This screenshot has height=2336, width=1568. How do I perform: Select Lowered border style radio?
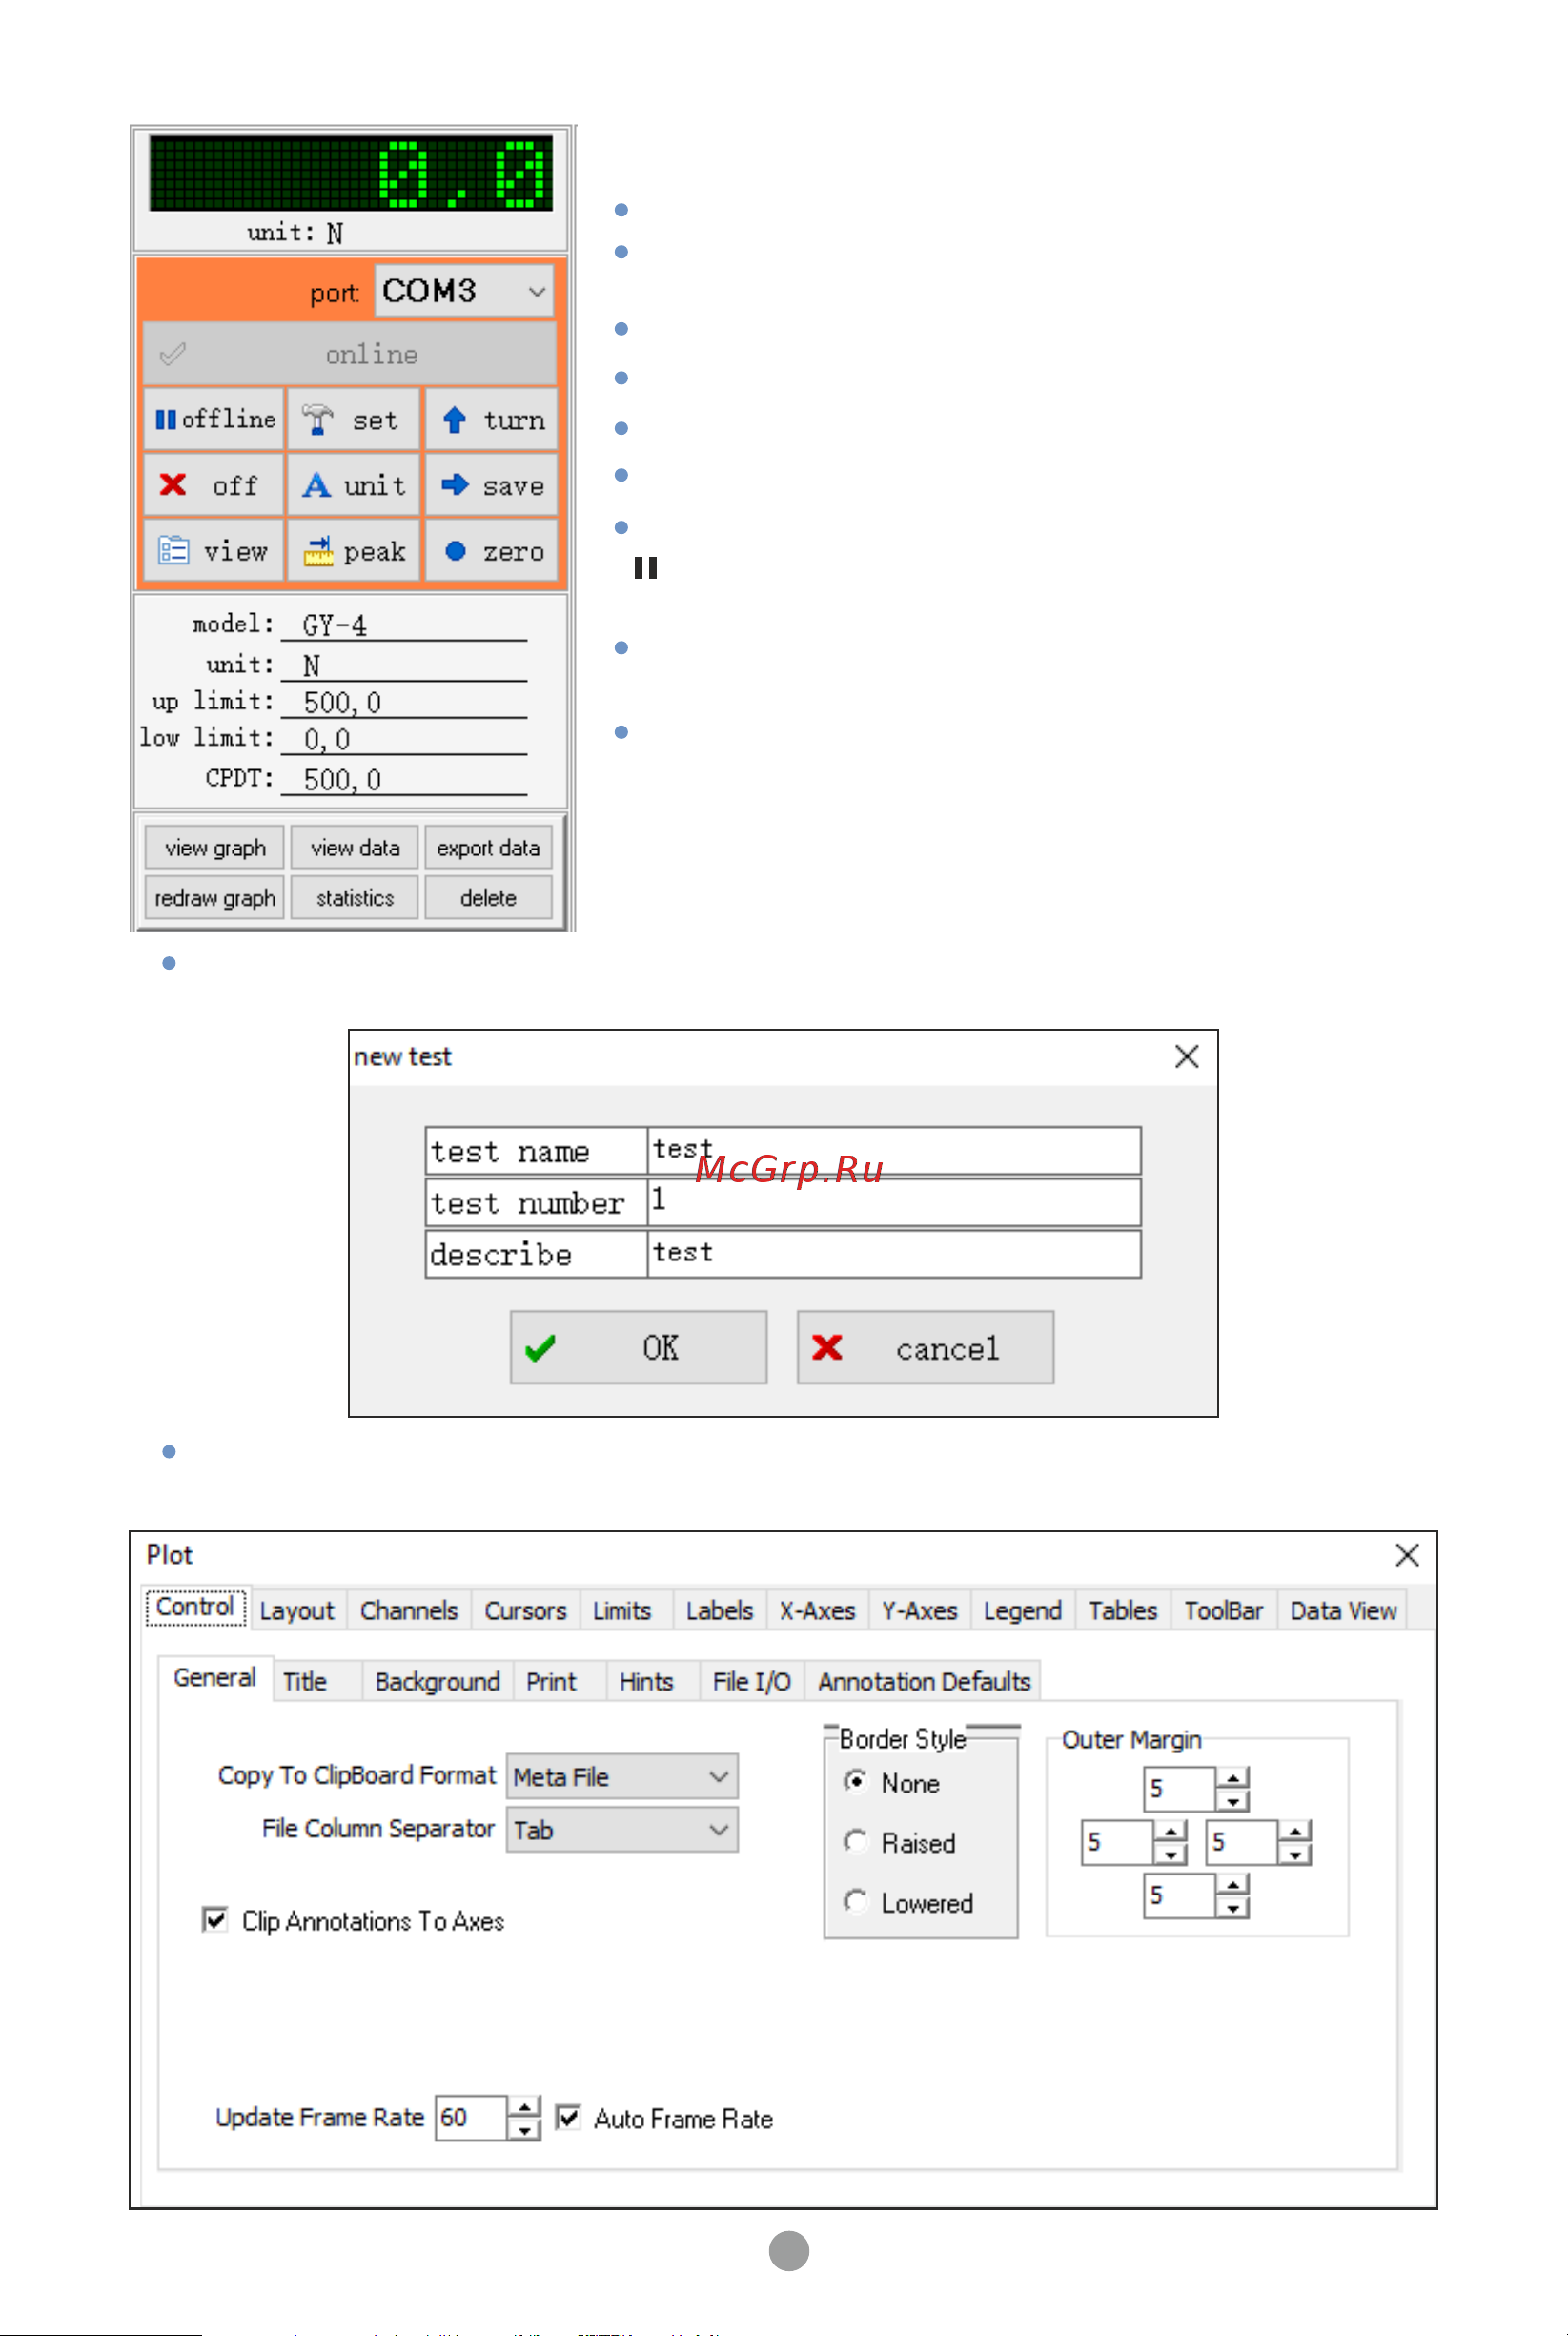(855, 1901)
